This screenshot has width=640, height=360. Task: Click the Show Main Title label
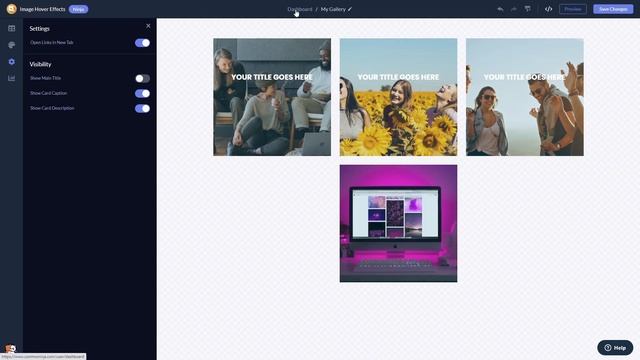click(x=45, y=78)
